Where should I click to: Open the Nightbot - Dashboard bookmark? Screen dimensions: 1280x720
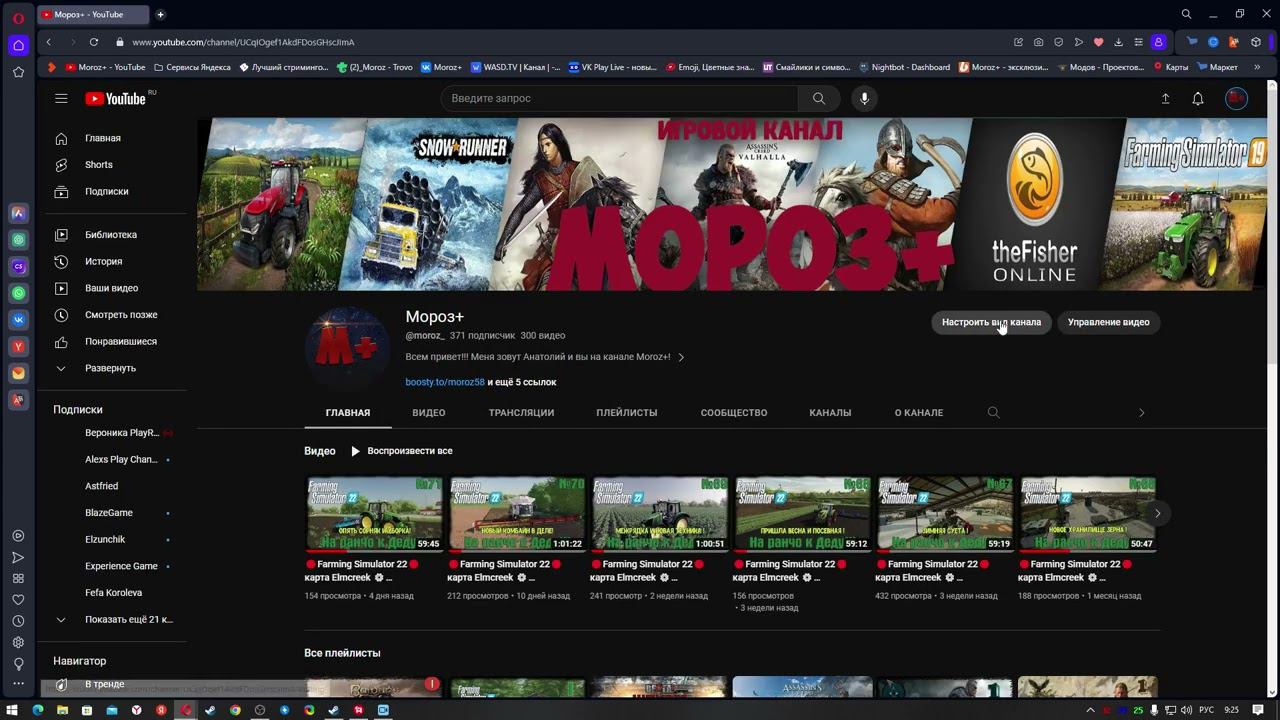(x=904, y=67)
